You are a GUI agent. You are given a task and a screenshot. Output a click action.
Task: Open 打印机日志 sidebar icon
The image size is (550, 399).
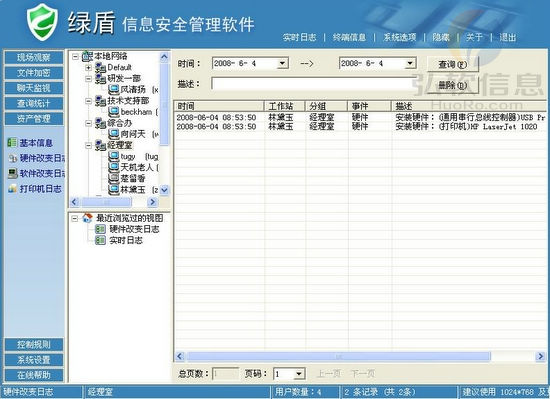(13, 189)
